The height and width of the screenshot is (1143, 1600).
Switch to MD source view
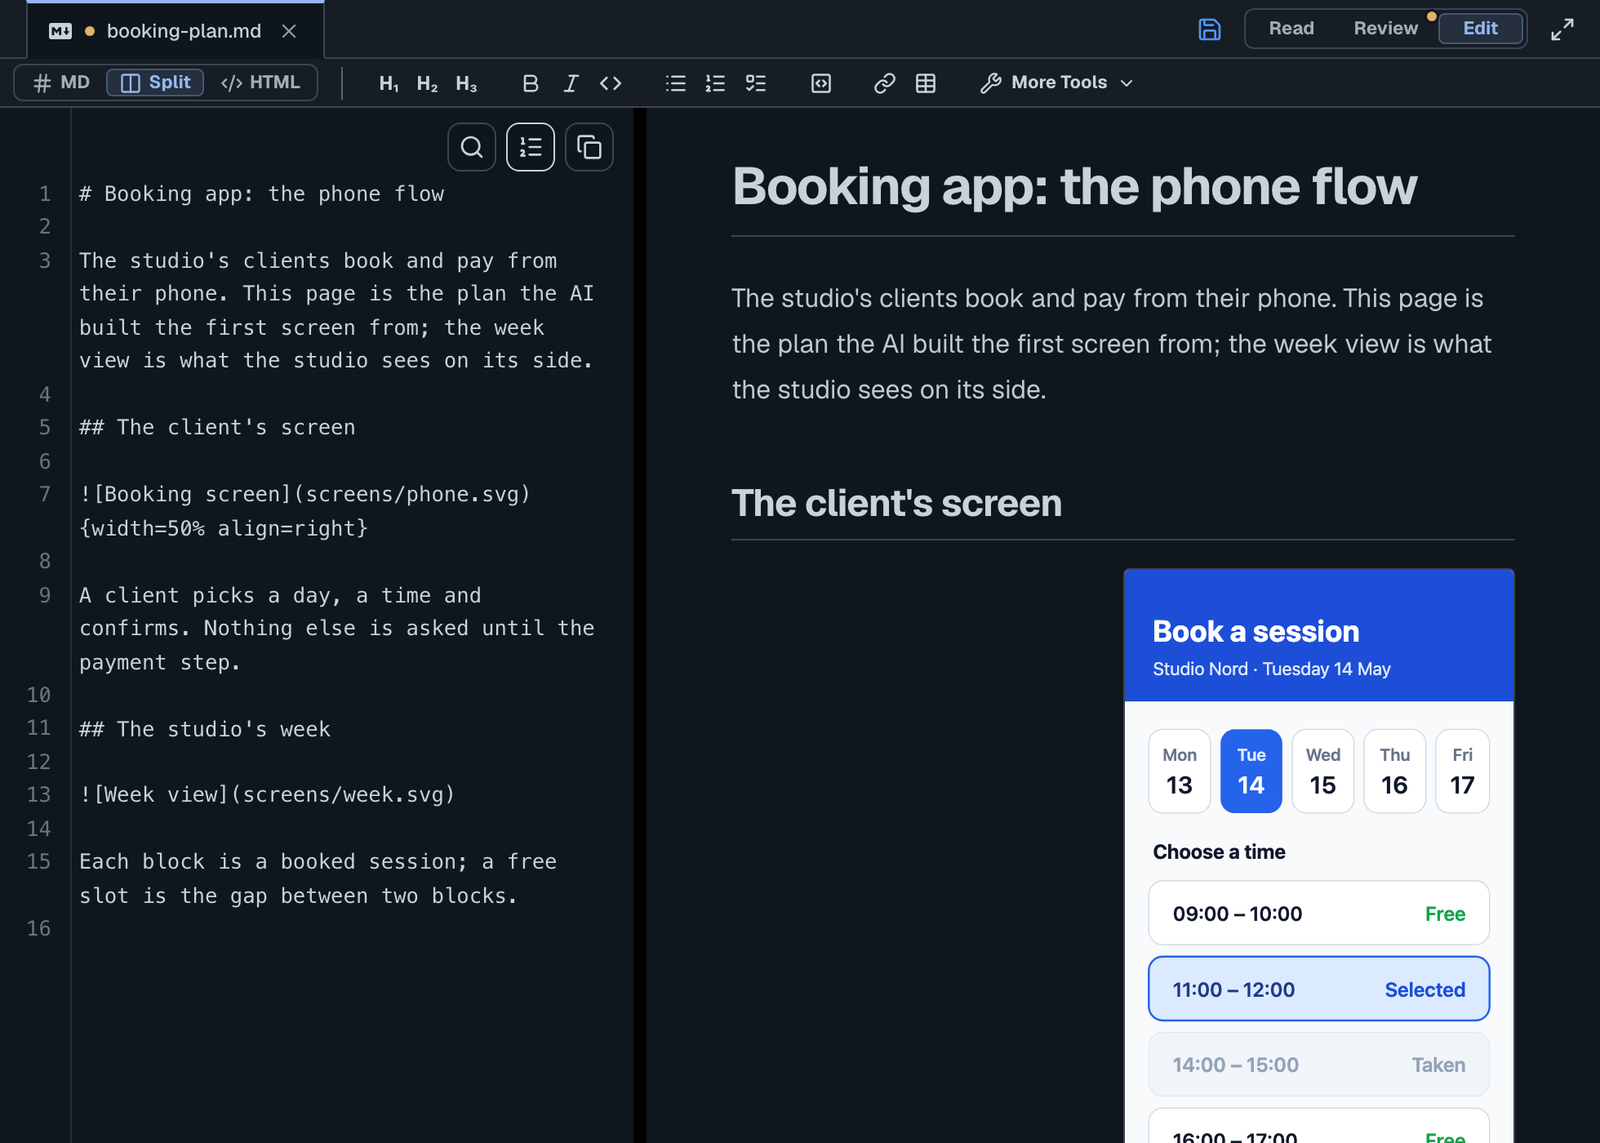click(x=61, y=83)
